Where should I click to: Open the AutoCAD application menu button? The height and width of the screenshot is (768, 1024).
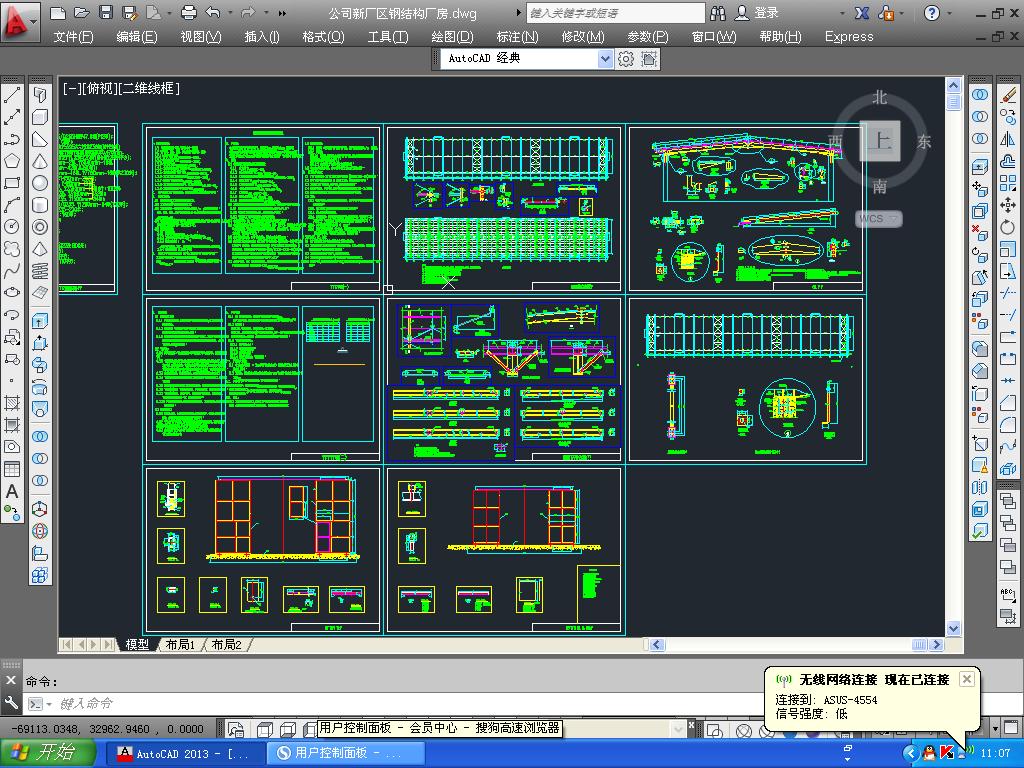click(20, 20)
